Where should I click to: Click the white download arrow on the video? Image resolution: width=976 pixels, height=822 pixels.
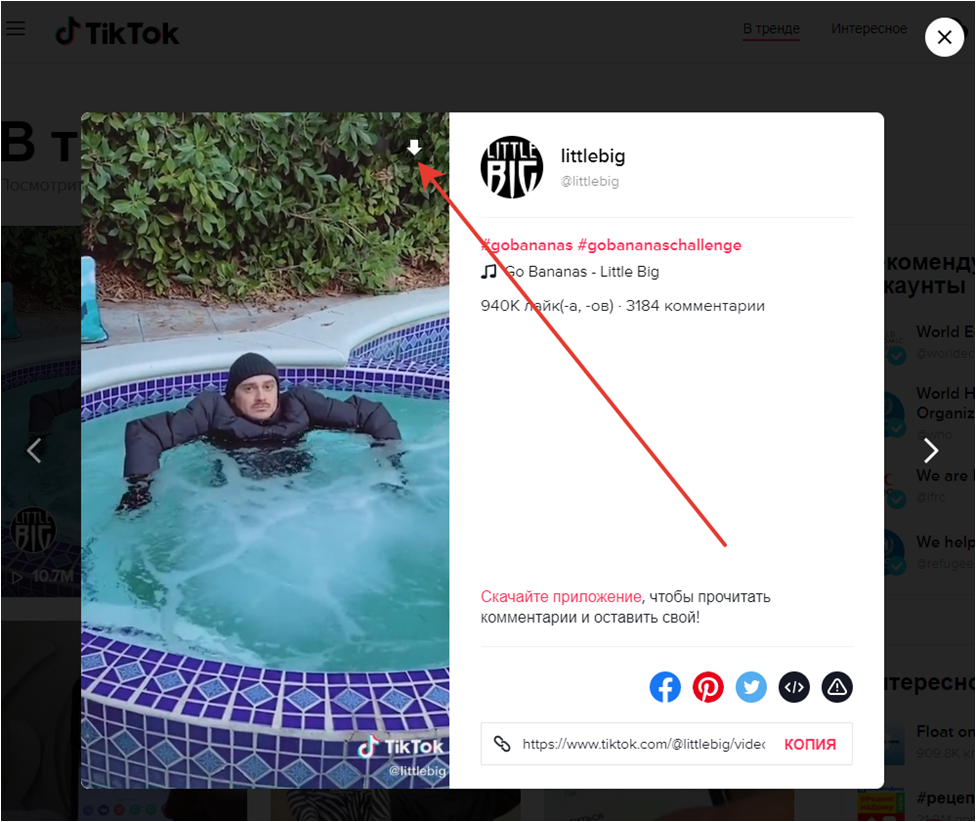pos(414,147)
